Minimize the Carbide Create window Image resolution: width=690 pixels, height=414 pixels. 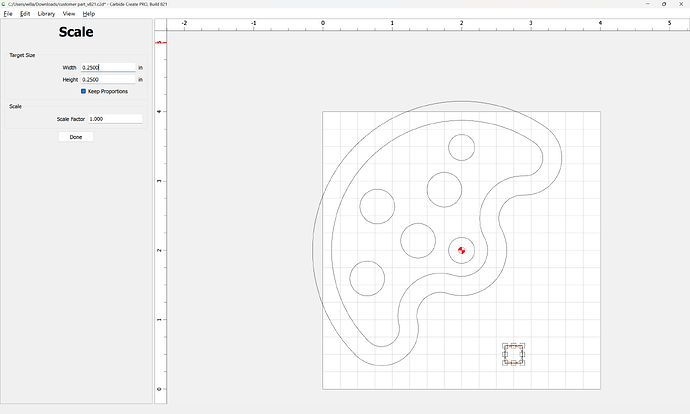(646, 4)
